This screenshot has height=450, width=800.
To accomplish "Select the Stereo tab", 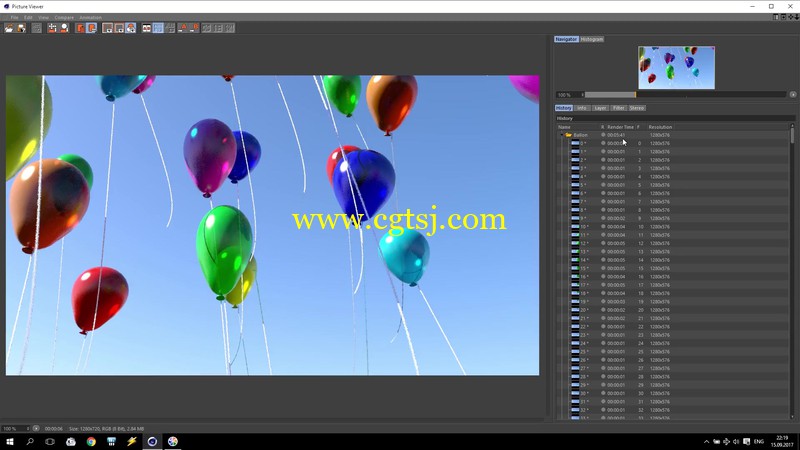I will (637, 108).
